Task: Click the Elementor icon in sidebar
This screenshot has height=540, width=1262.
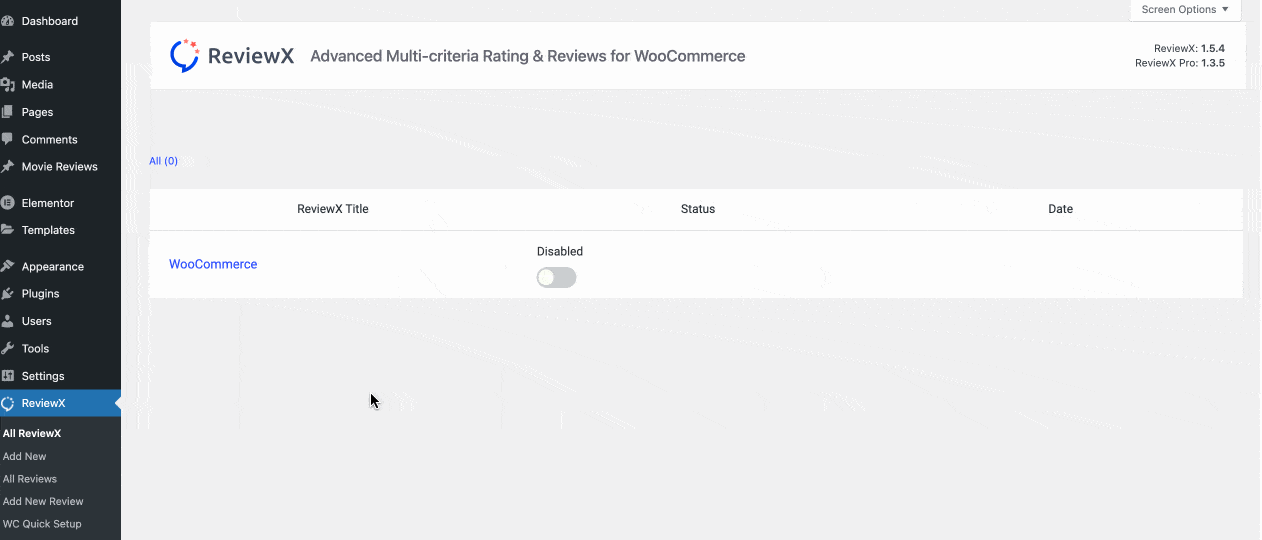Action: pos(8,203)
